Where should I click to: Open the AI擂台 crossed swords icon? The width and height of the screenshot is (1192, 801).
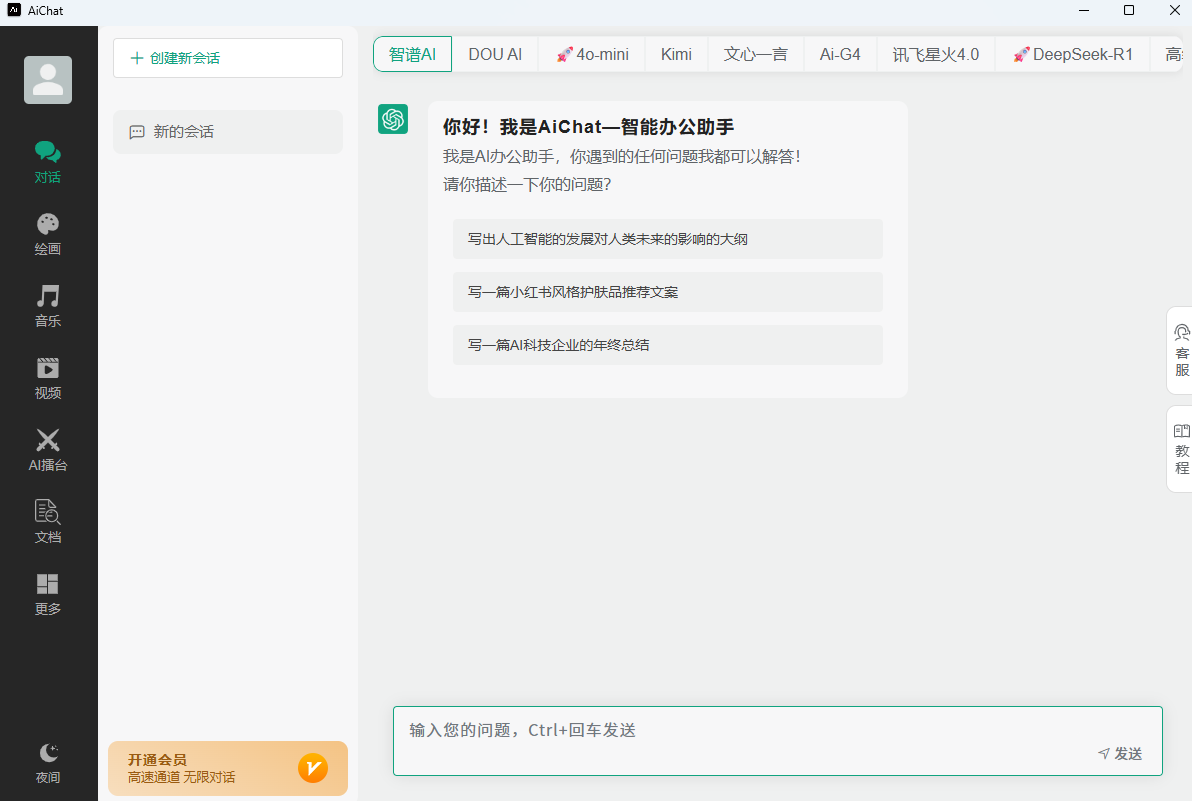48,441
